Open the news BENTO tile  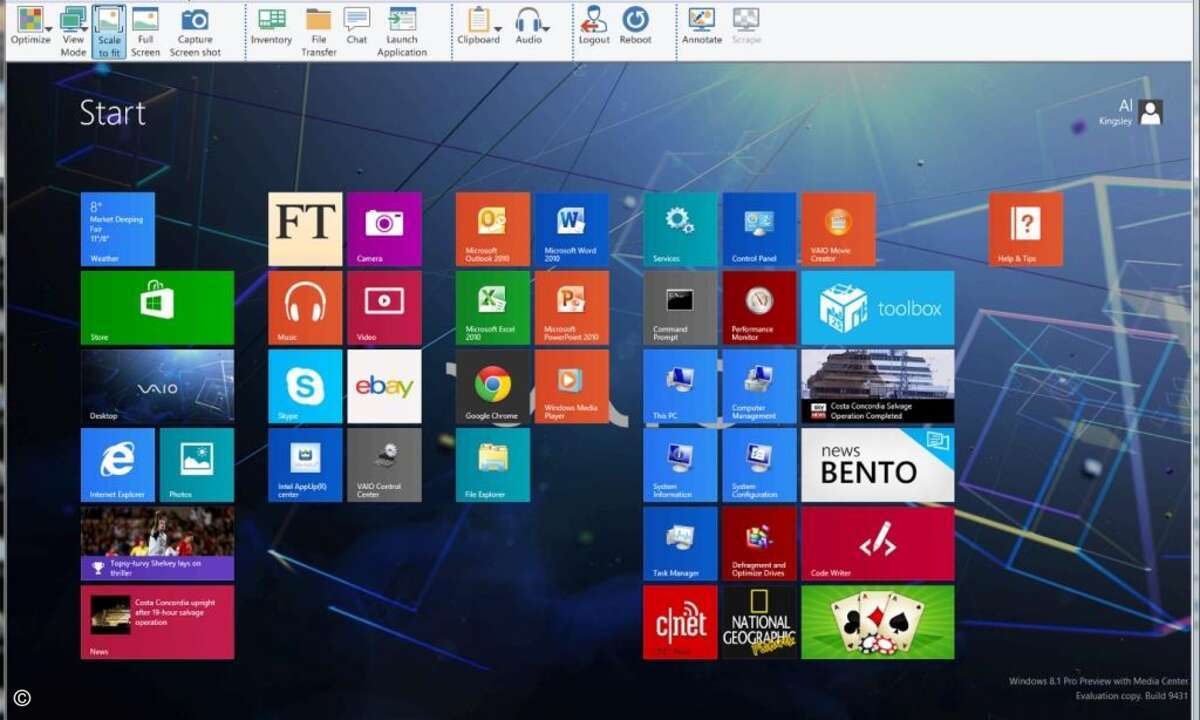click(x=877, y=465)
